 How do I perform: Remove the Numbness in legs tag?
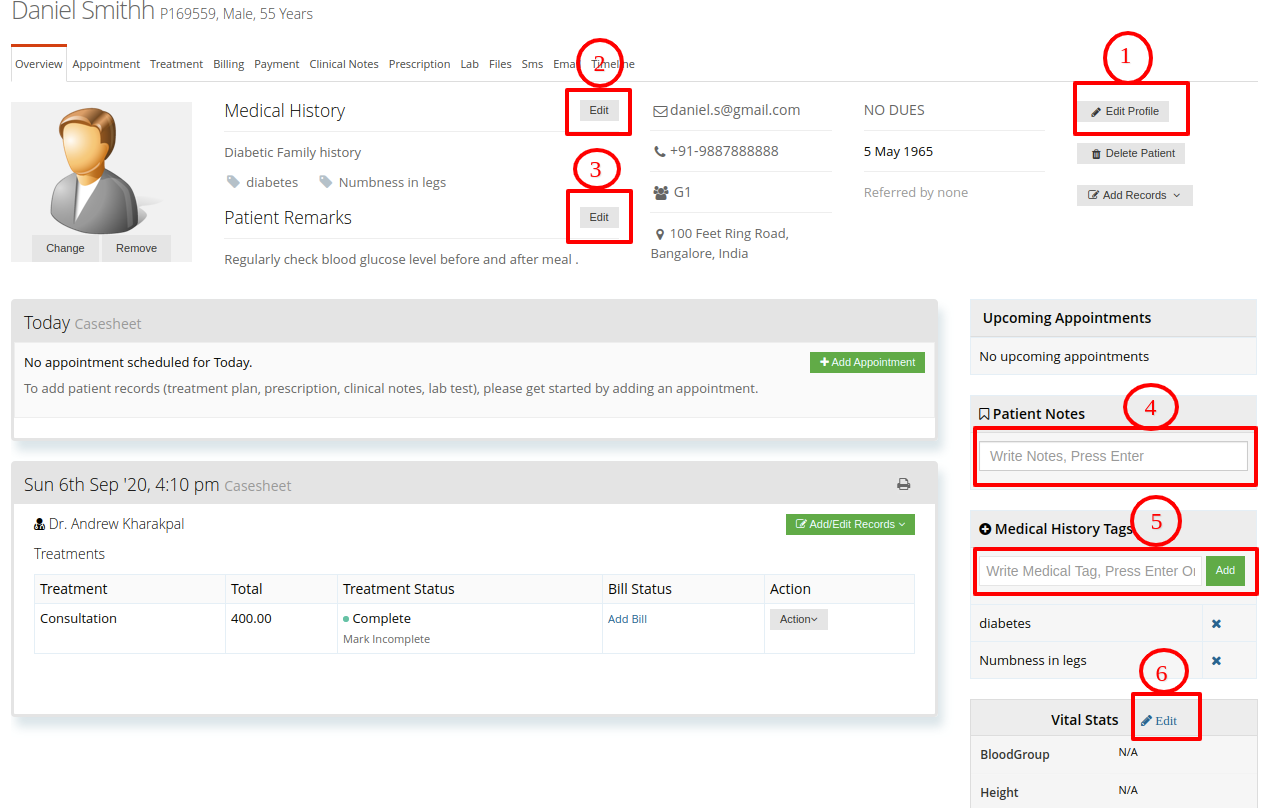coord(1217,661)
